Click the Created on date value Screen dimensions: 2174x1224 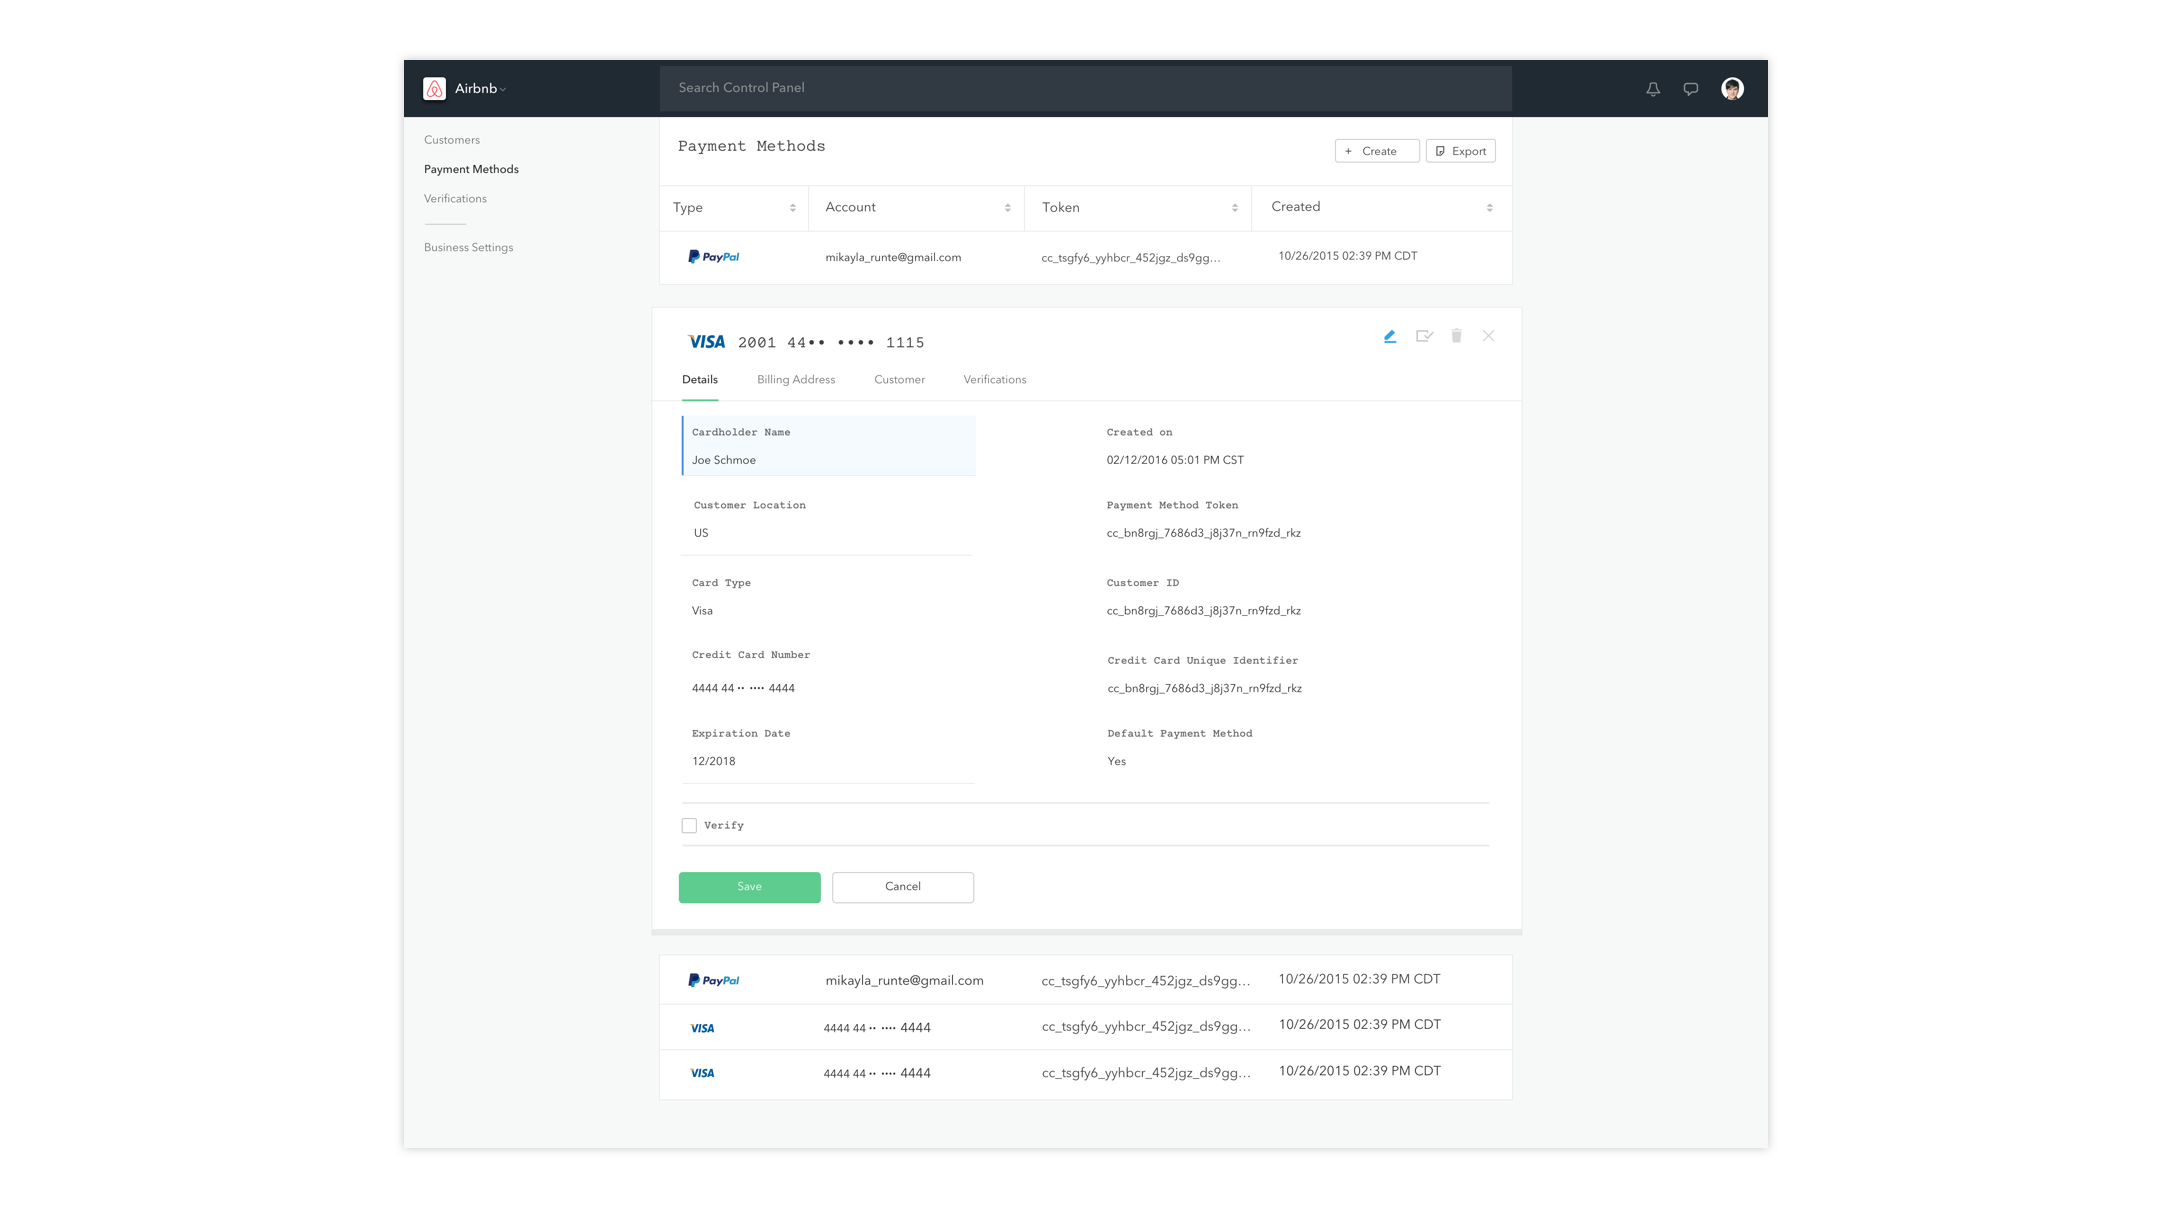click(1175, 461)
